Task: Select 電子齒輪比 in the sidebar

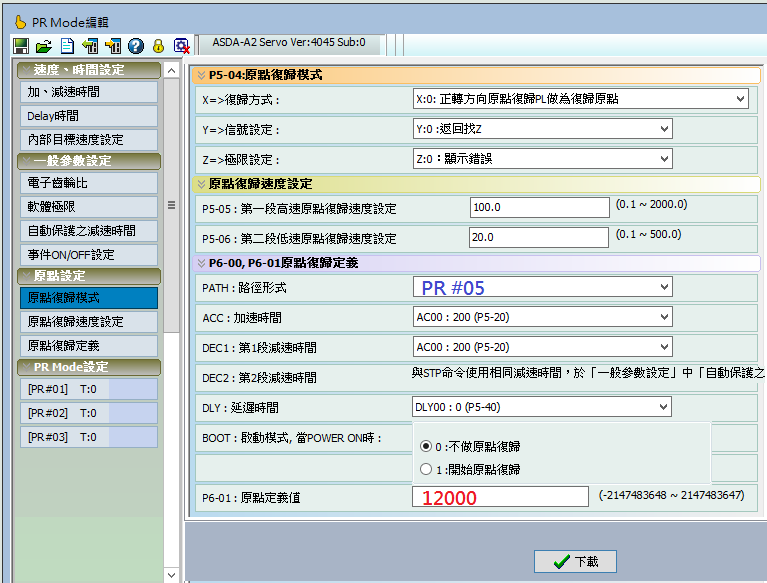Action: (x=88, y=183)
